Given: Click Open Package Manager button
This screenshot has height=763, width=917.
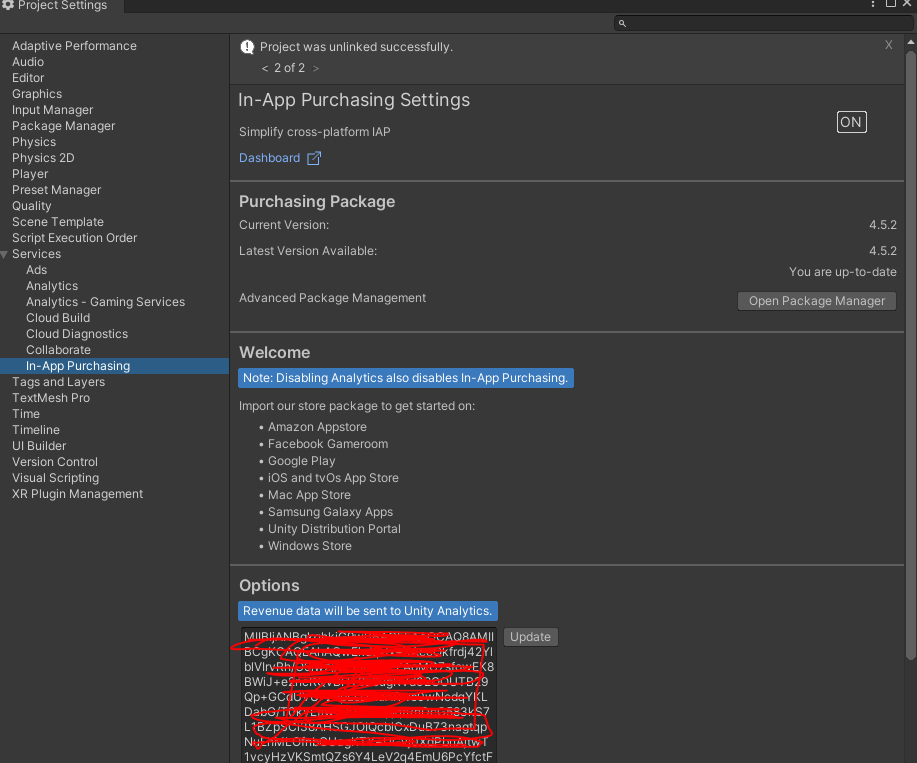Looking at the screenshot, I should 816,301.
